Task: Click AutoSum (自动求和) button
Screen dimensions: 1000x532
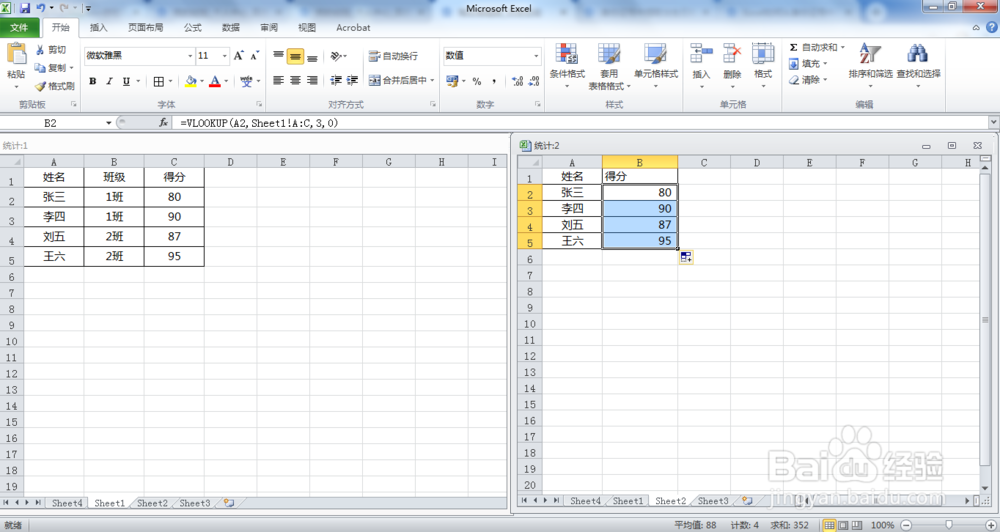Action: click(813, 48)
